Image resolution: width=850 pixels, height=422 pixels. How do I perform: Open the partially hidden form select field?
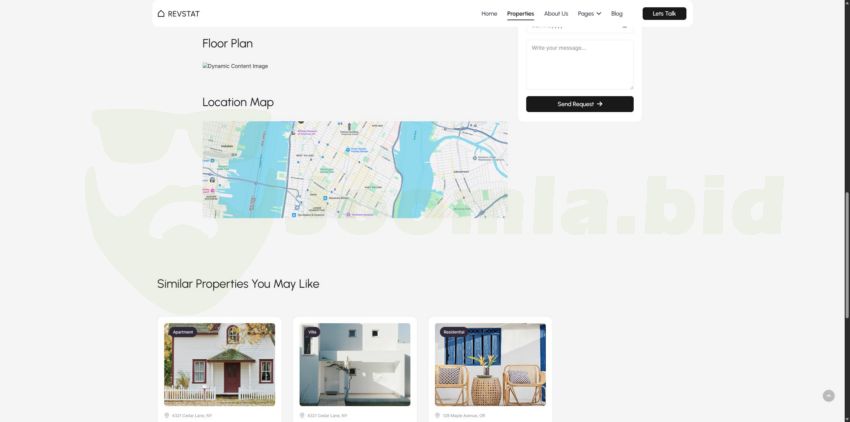coord(579,28)
